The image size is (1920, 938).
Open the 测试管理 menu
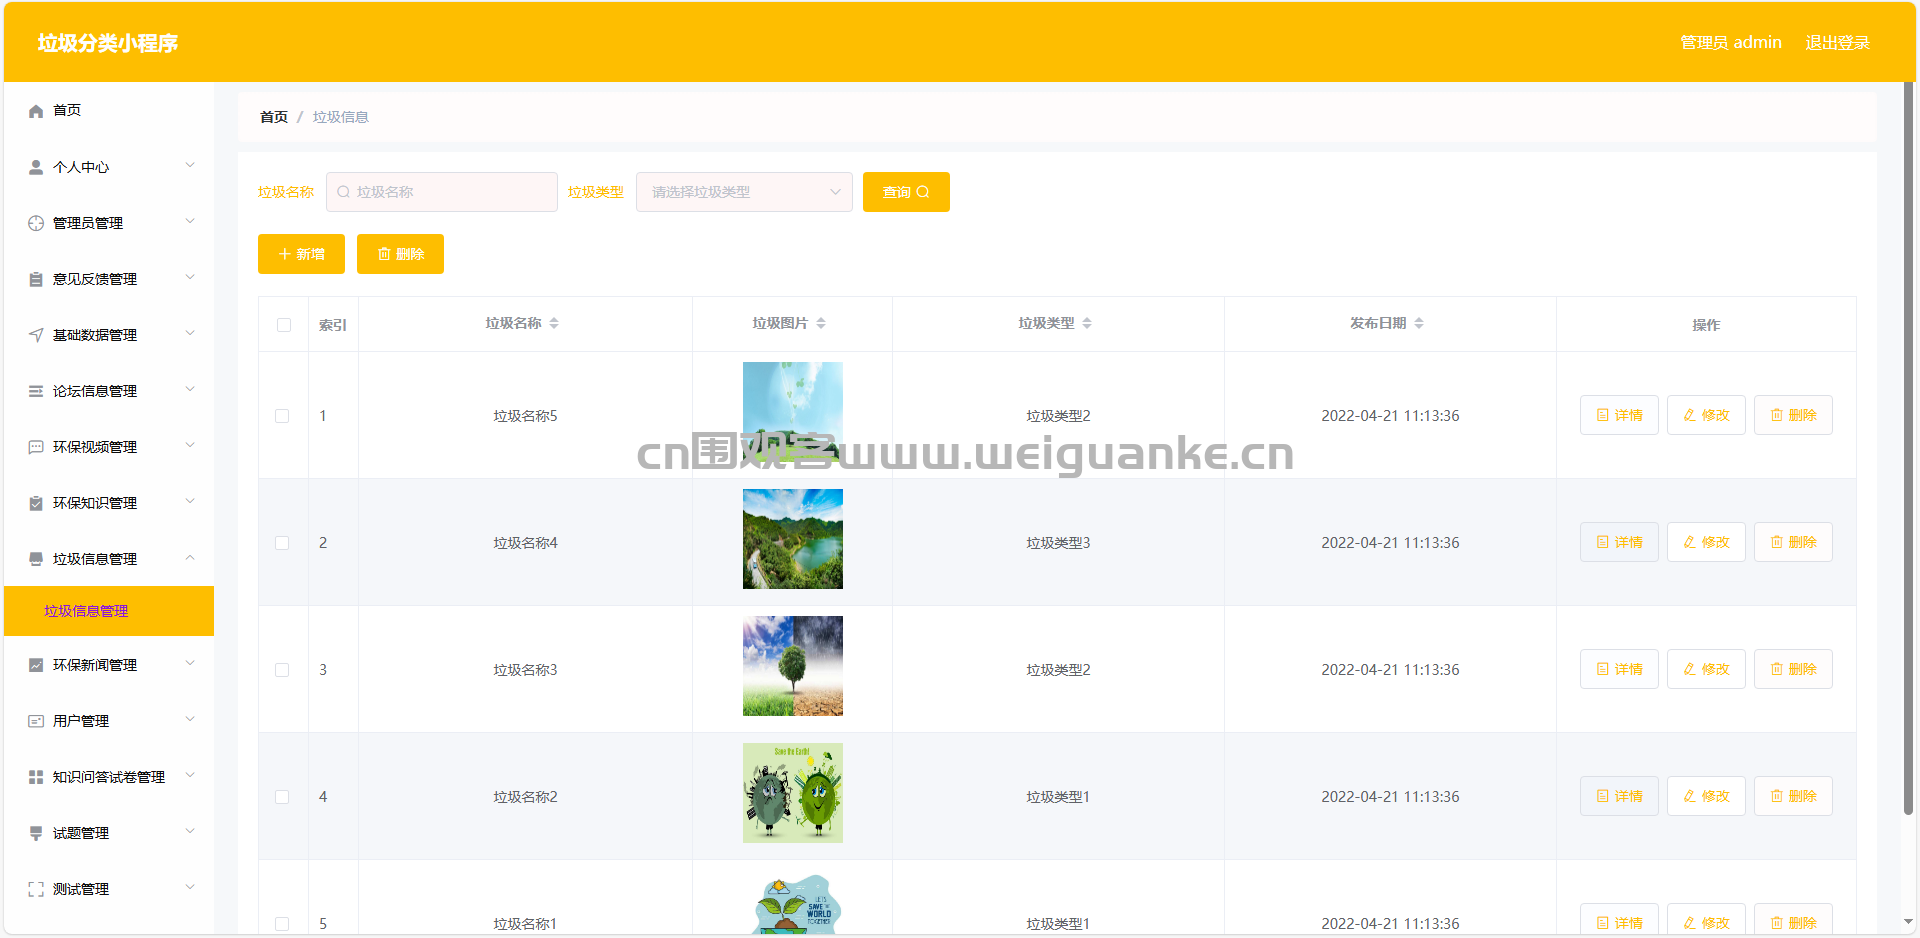[x=109, y=889]
